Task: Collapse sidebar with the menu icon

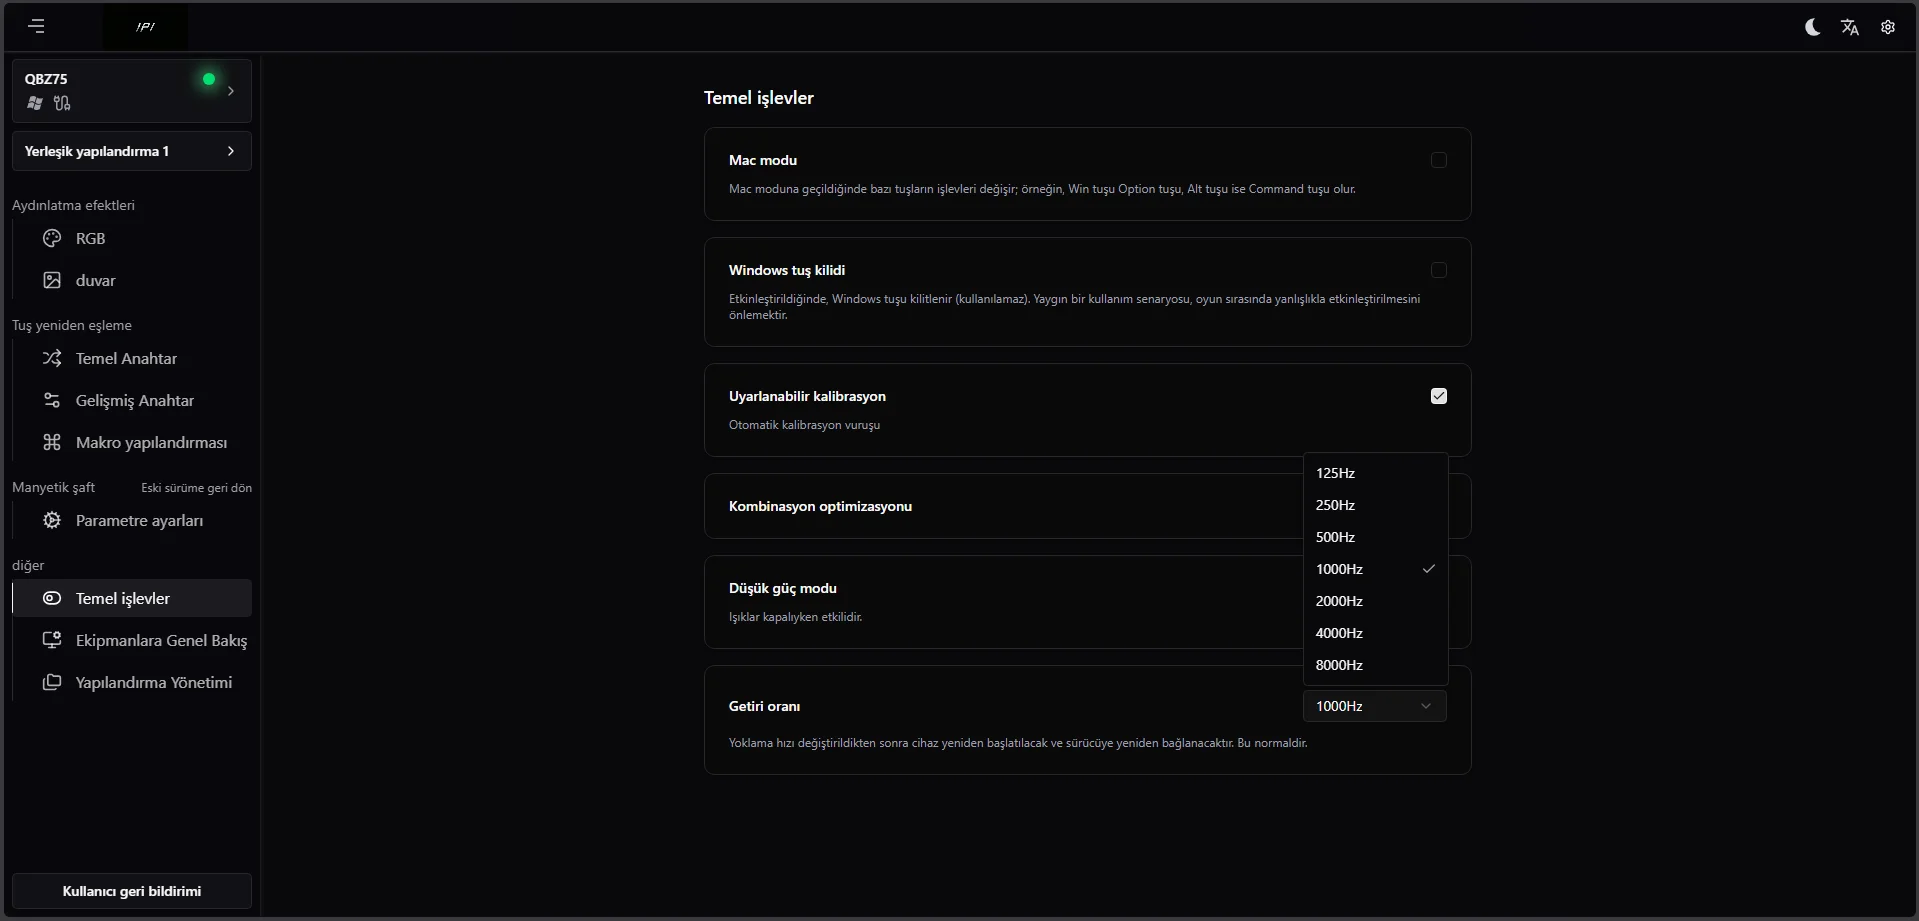Action: click(37, 26)
